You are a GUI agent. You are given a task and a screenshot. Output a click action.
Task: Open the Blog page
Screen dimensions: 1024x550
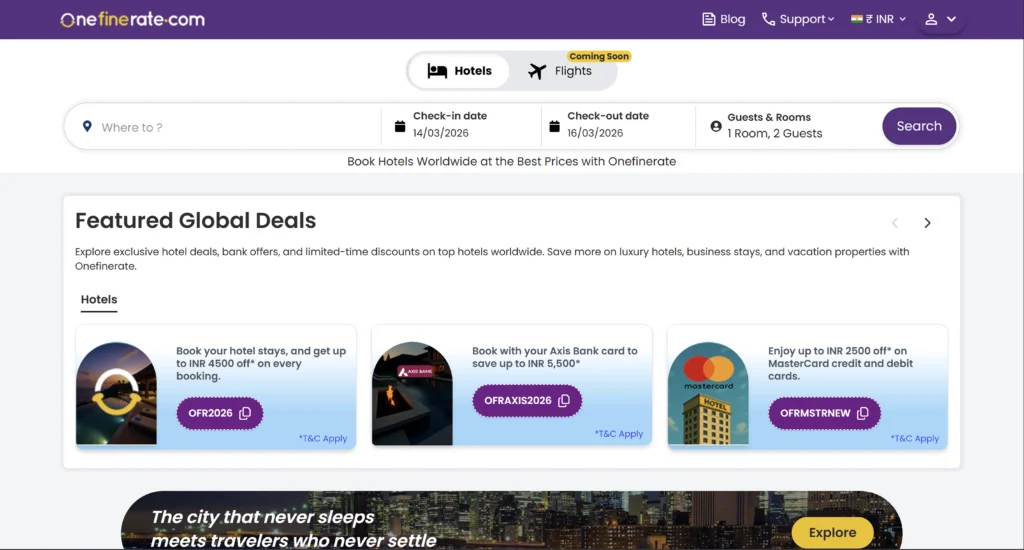click(724, 19)
